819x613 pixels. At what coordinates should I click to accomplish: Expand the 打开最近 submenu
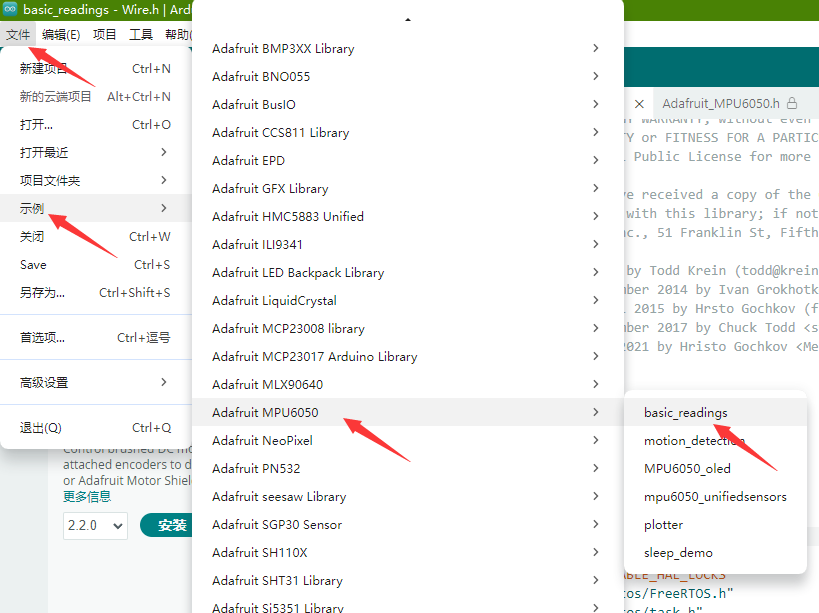[x=96, y=152]
